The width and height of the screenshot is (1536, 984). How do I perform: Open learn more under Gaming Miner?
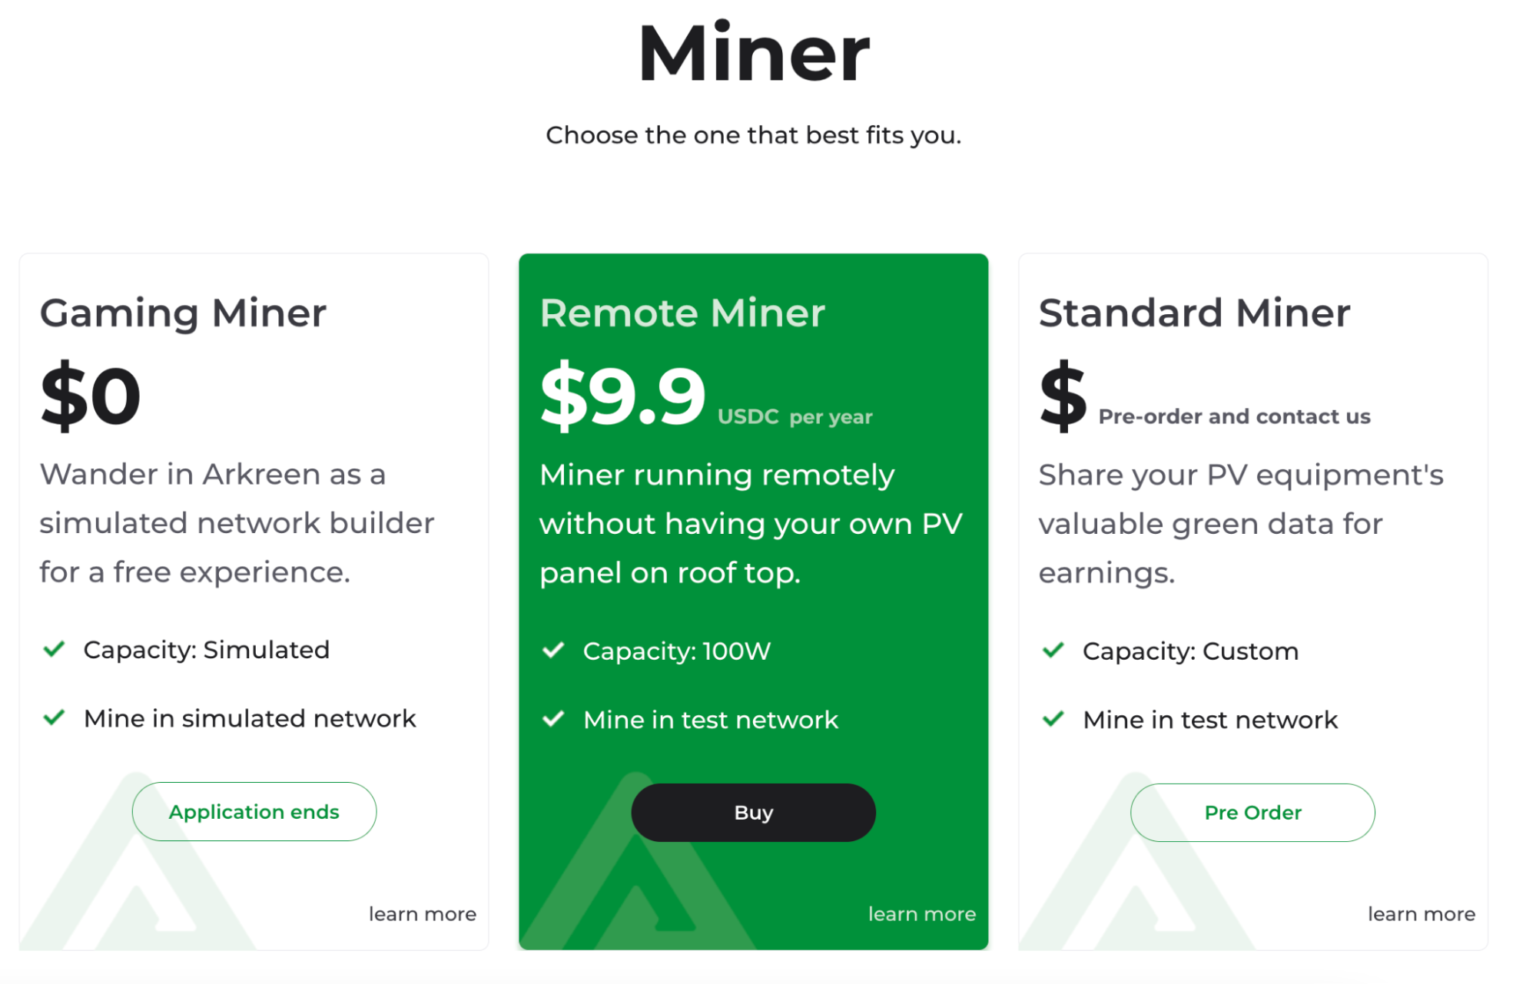point(422,914)
